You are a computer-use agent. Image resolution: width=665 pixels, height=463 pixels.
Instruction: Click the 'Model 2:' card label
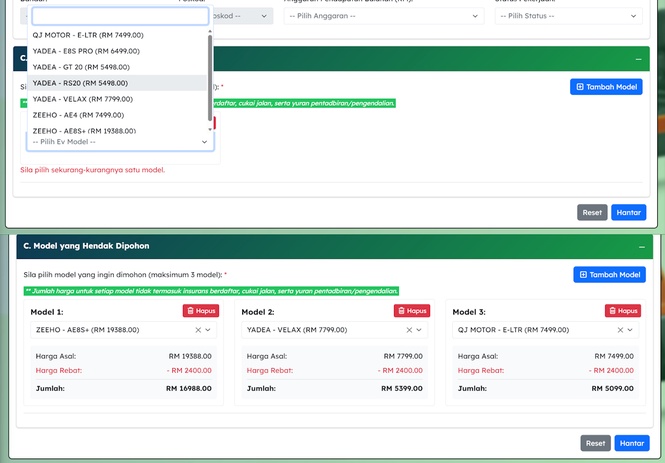coord(258,312)
